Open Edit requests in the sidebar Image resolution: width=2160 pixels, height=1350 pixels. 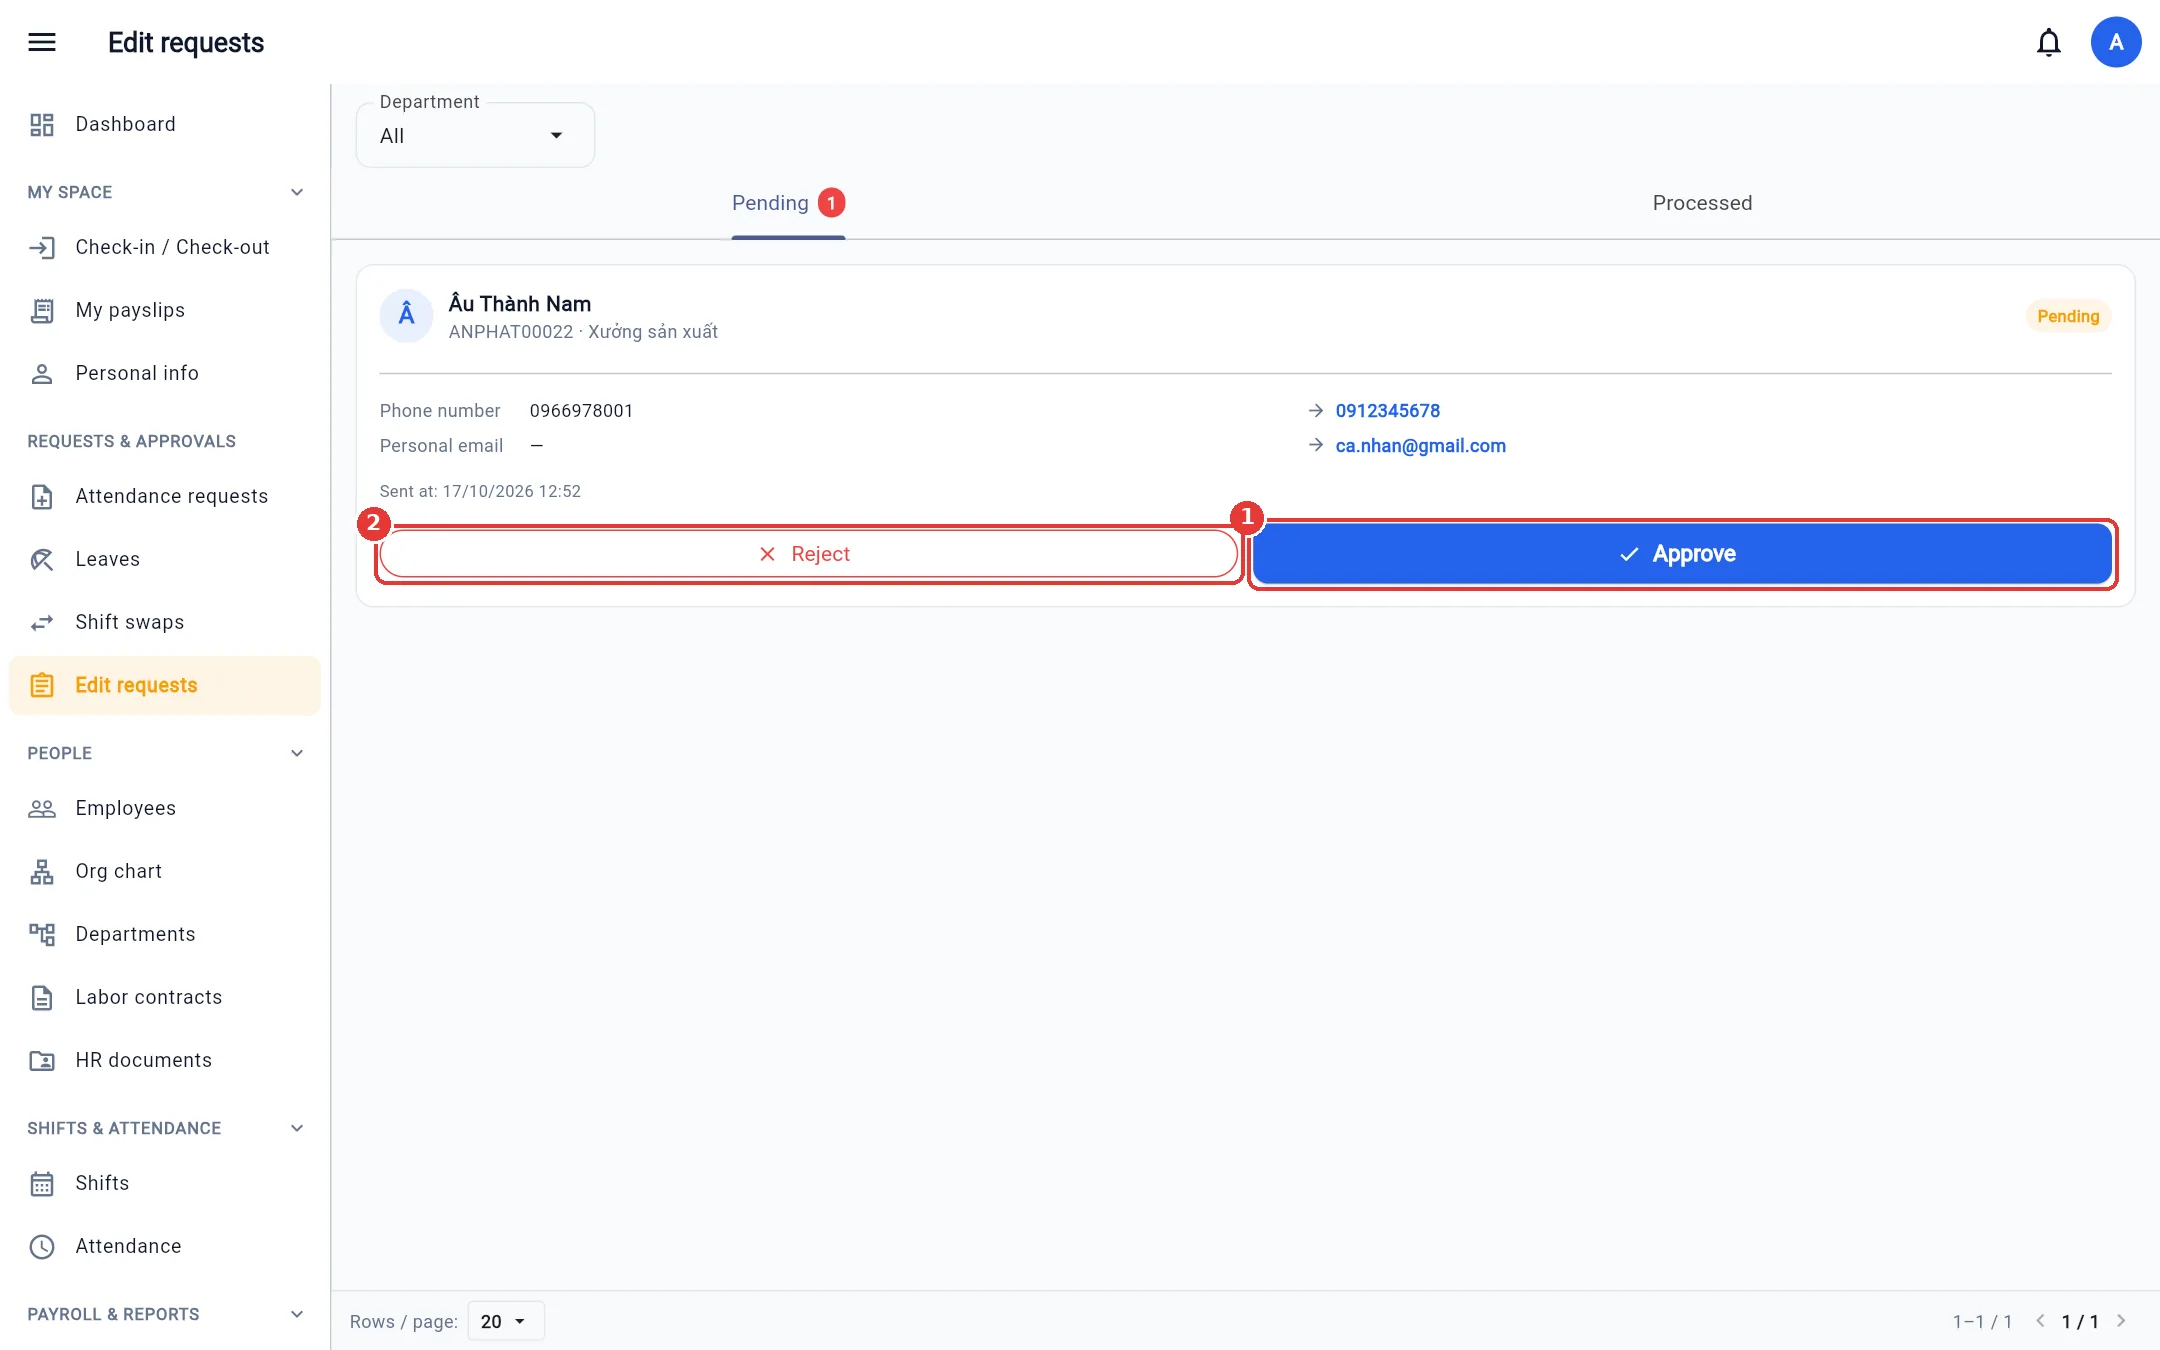click(x=165, y=685)
